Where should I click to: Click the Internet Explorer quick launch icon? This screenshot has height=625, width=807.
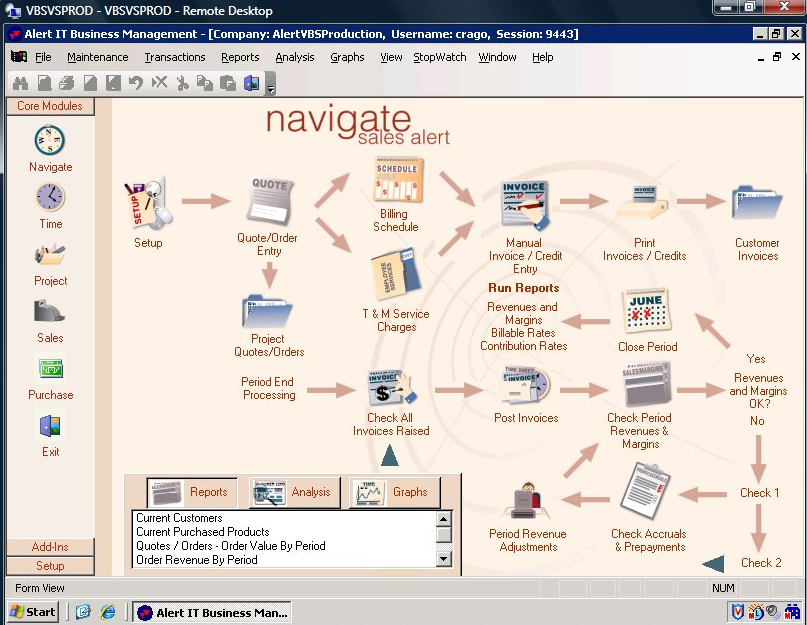pyautogui.click(x=108, y=612)
